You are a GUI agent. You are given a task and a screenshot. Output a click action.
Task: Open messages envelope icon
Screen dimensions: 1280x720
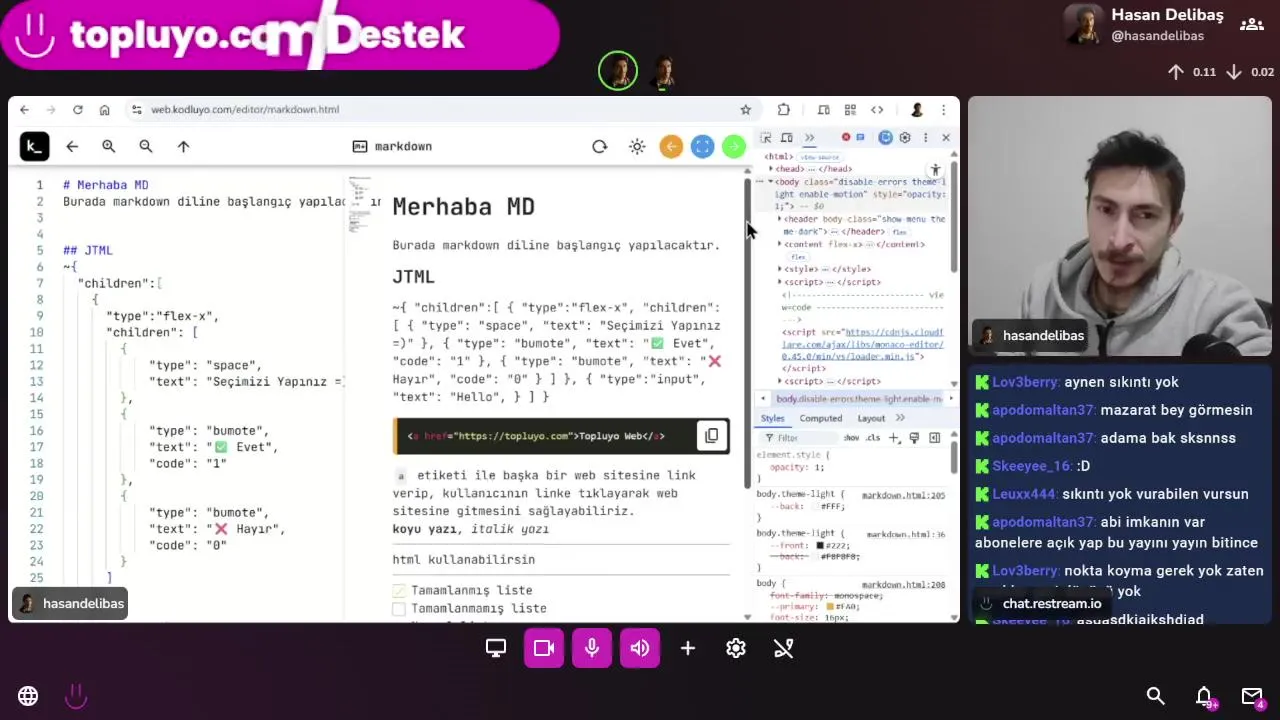1252,696
